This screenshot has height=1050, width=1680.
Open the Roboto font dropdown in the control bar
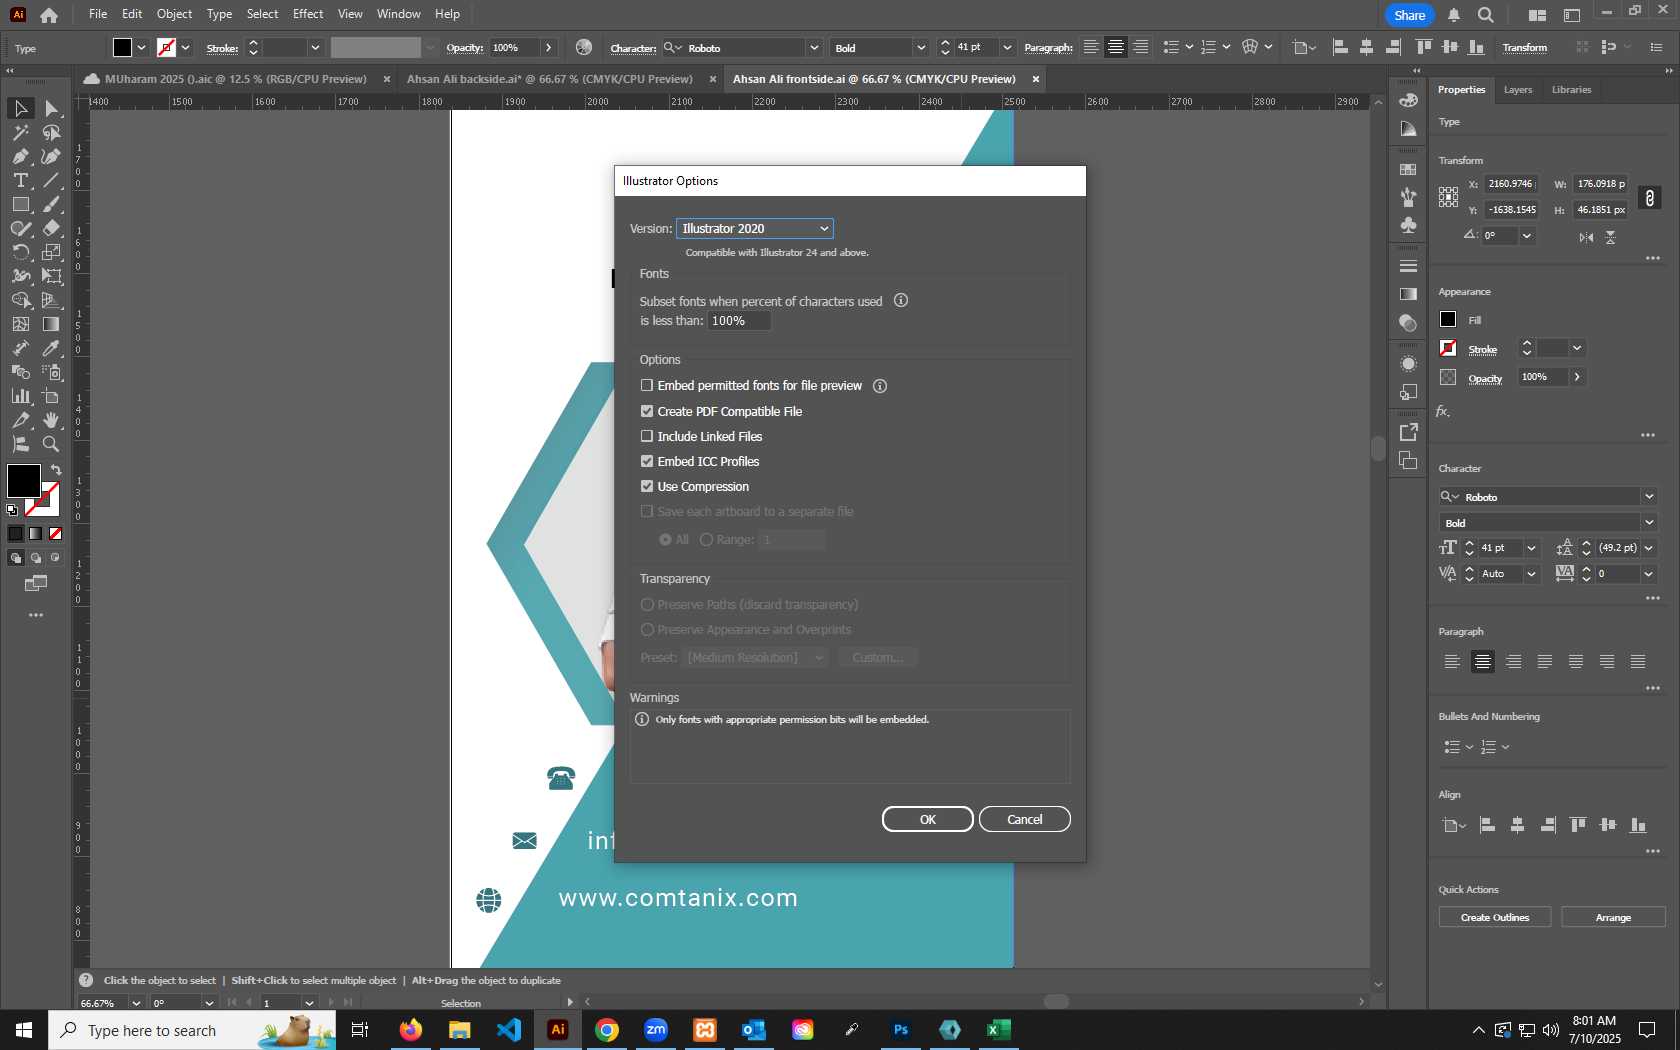point(814,48)
